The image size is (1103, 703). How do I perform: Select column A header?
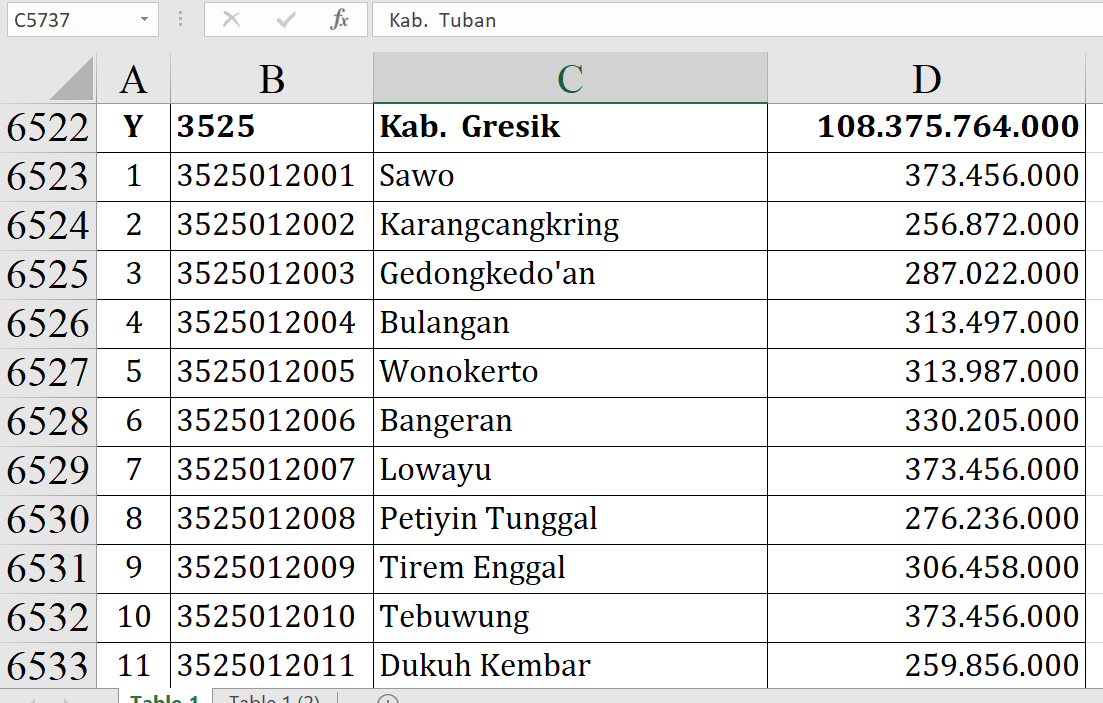point(133,79)
